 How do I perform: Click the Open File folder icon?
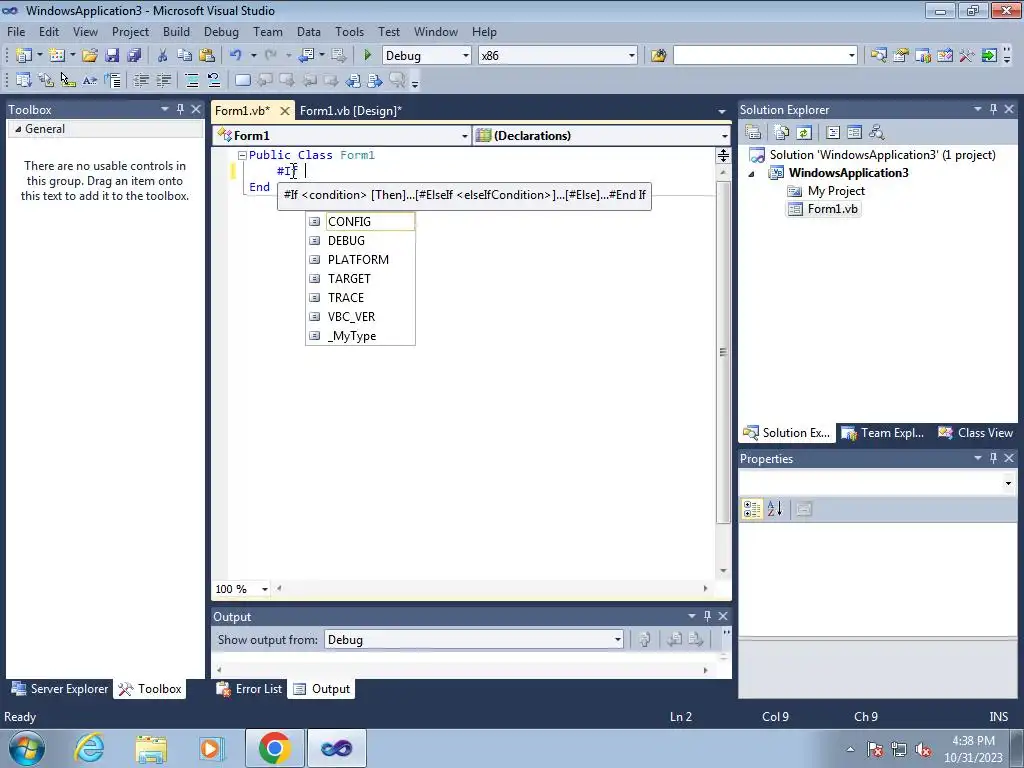(x=89, y=56)
